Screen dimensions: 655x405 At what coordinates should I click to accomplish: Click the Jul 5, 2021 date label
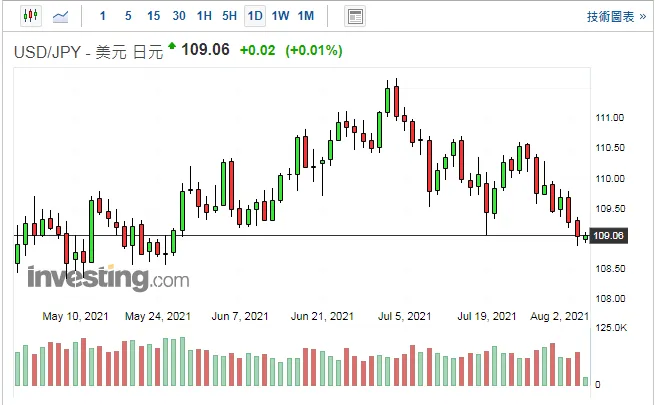[404, 316]
